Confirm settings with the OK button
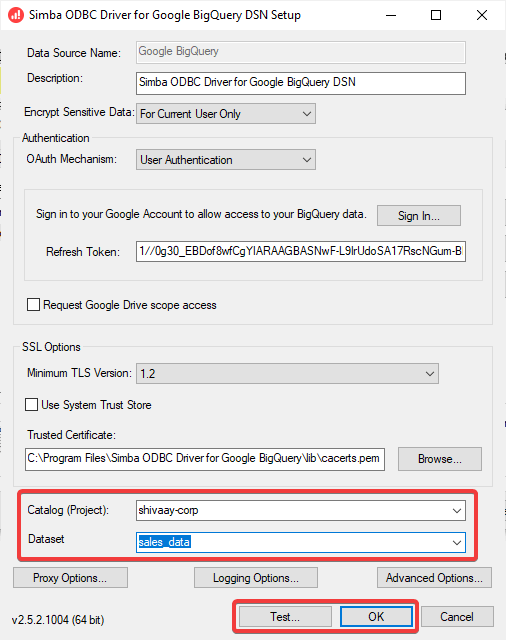 [x=376, y=616]
